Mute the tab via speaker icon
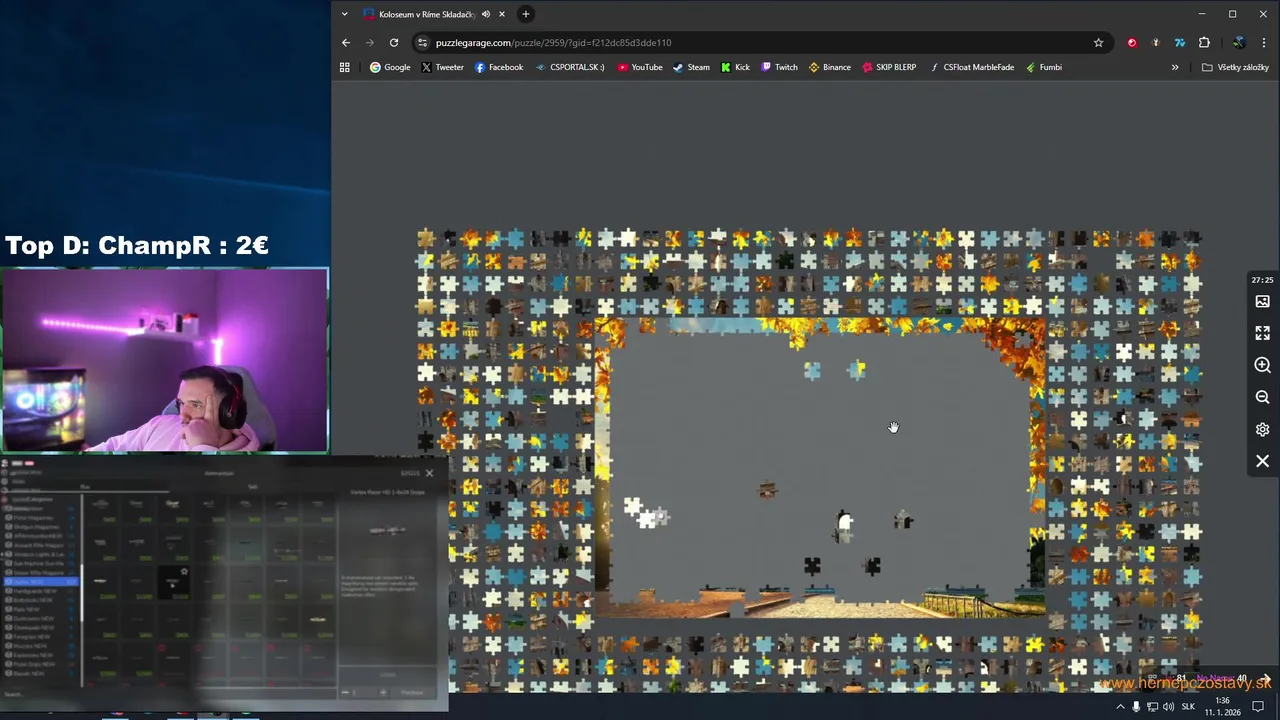This screenshot has width=1280, height=720. [x=486, y=14]
